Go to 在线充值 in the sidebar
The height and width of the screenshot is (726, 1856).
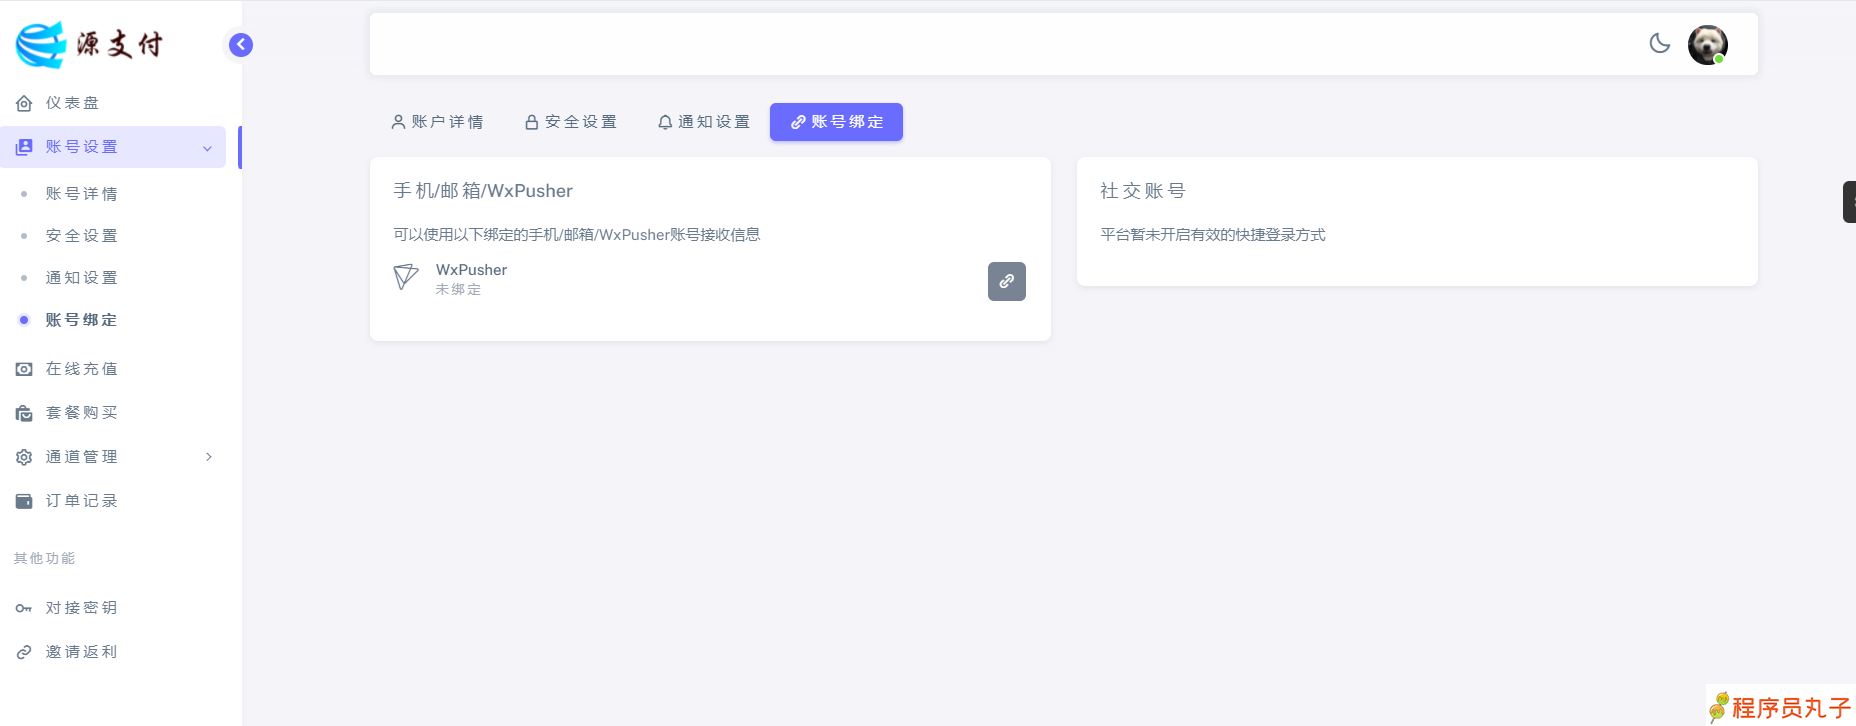click(x=113, y=369)
